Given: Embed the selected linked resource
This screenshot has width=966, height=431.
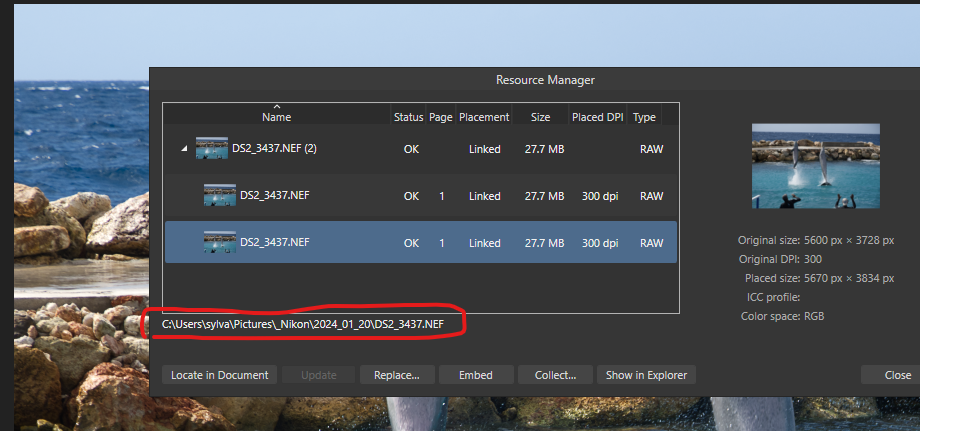Looking at the screenshot, I should [x=476, y=375].
